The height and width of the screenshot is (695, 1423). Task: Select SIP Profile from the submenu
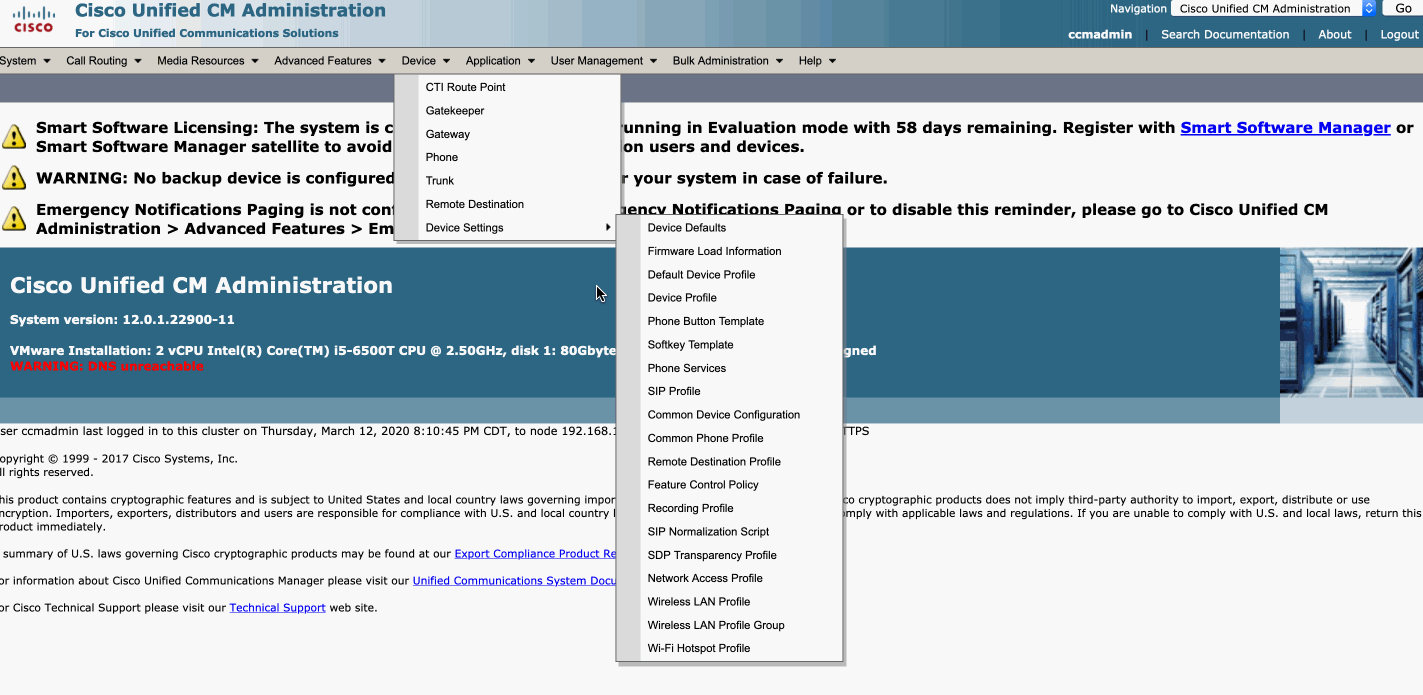674,391
